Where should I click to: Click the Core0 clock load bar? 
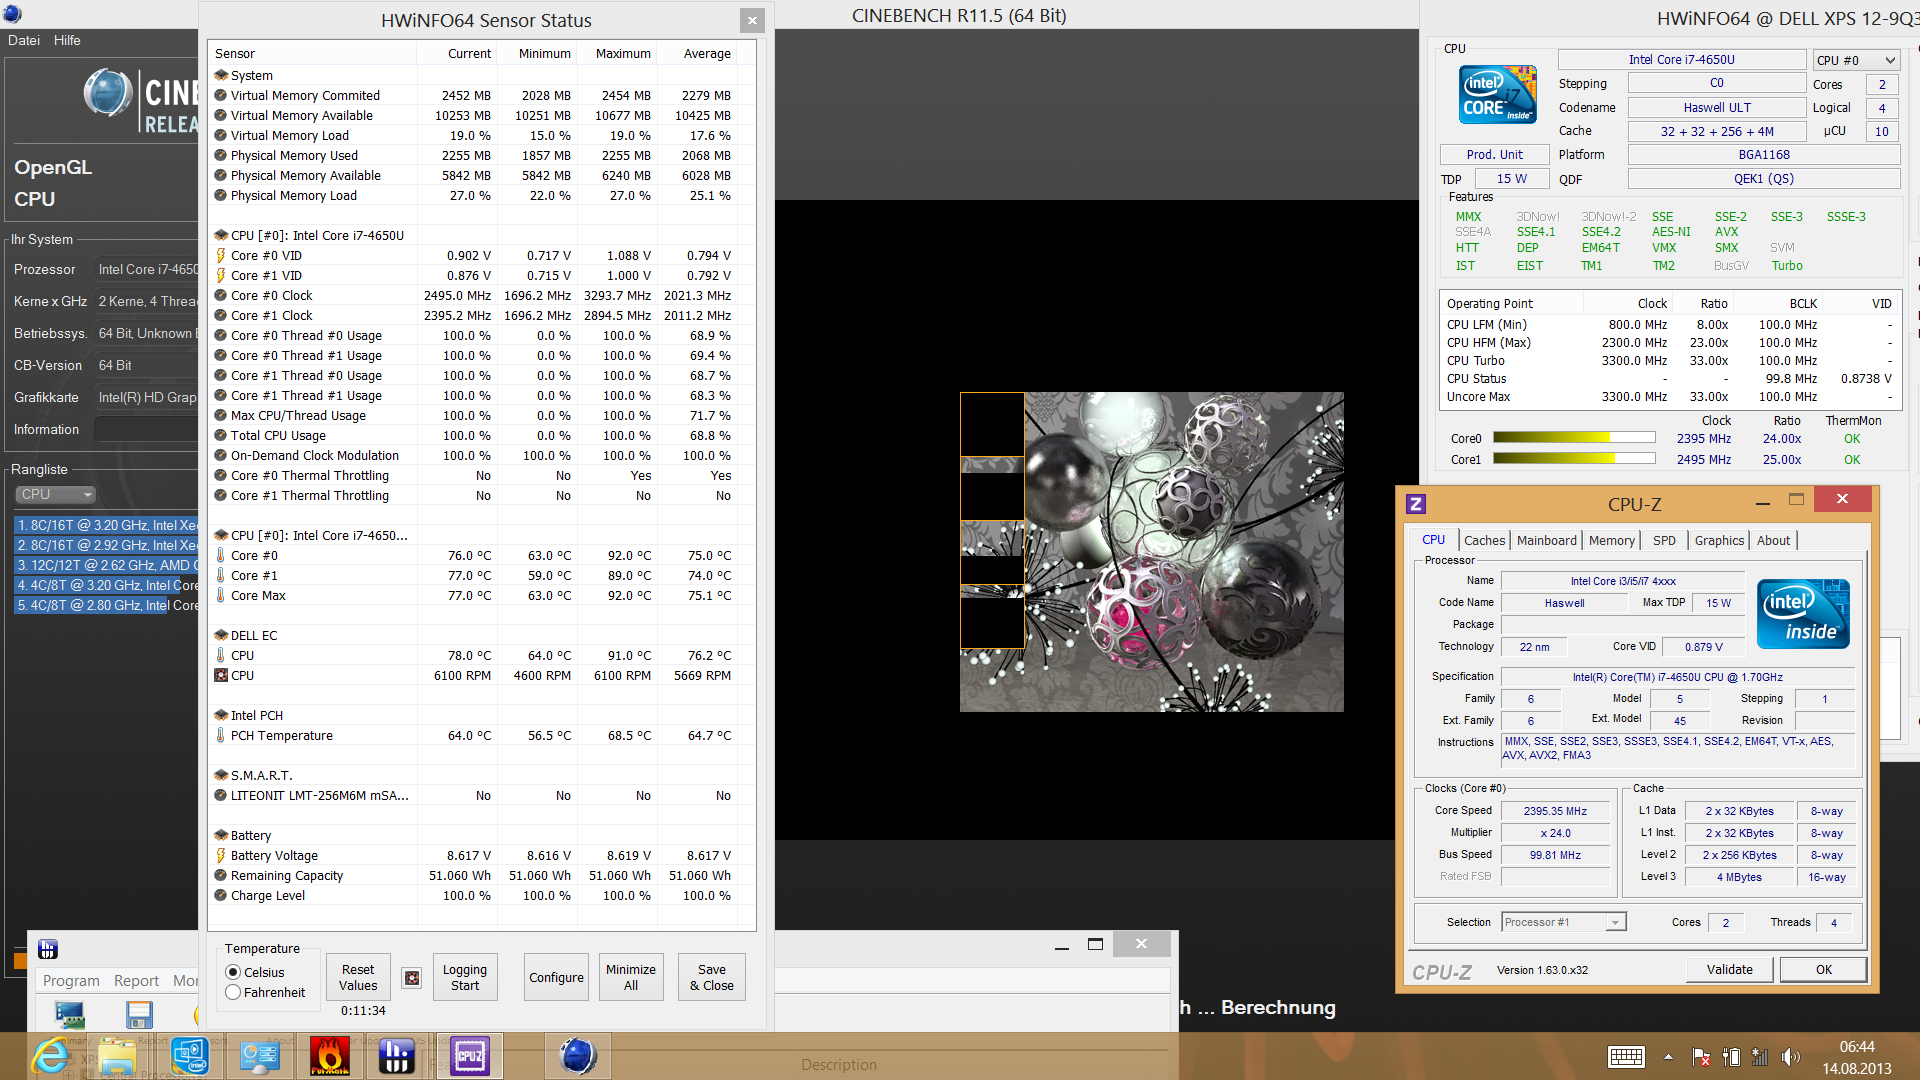coord(1573,438)
